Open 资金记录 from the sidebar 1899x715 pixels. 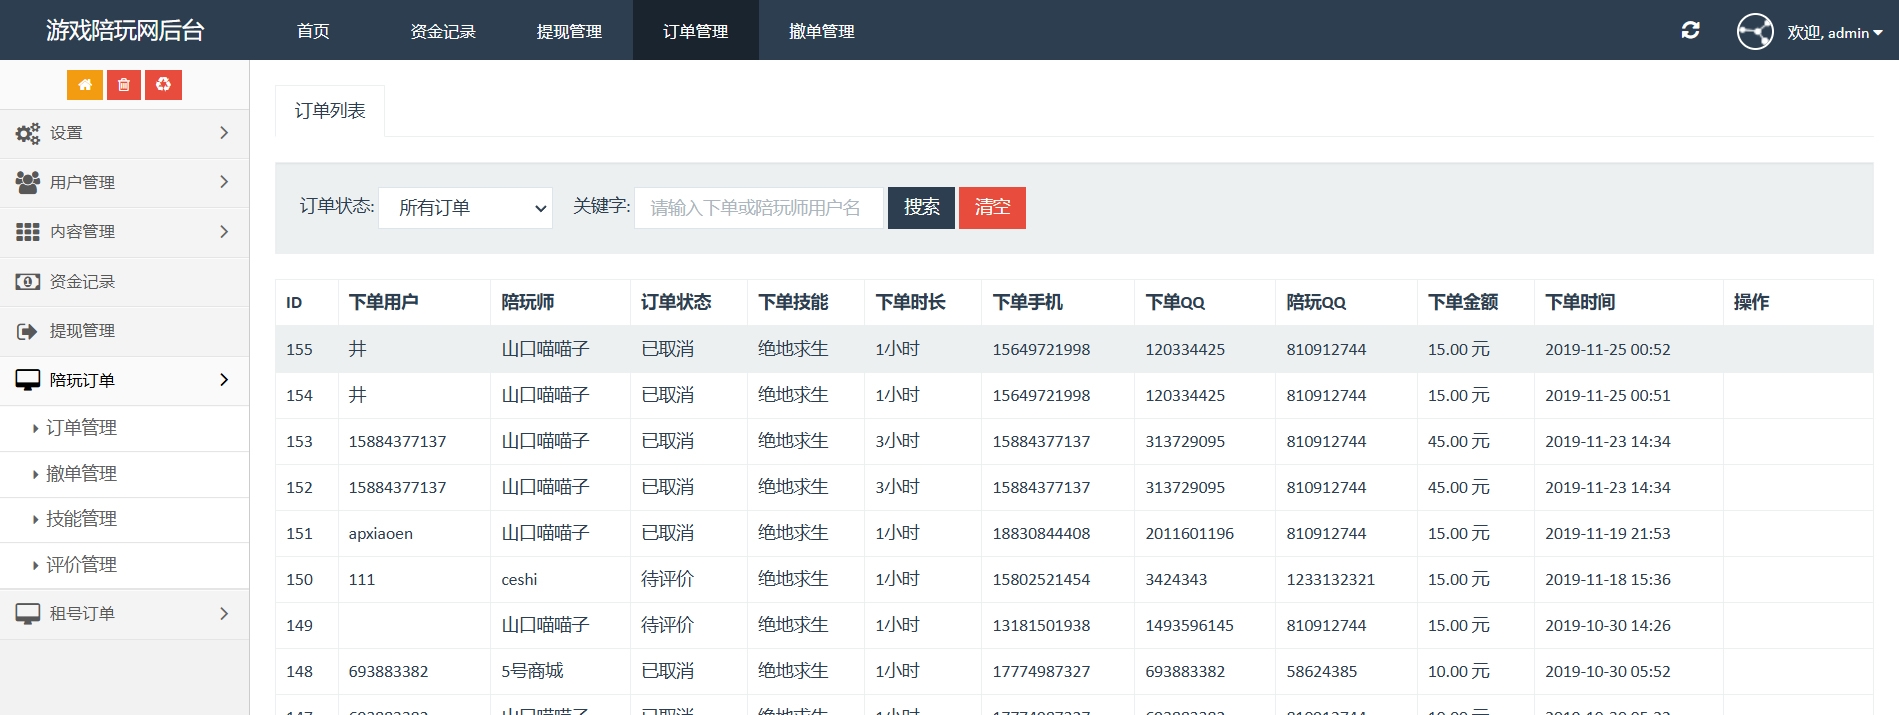pyautogui.click(x=82, y=282)
